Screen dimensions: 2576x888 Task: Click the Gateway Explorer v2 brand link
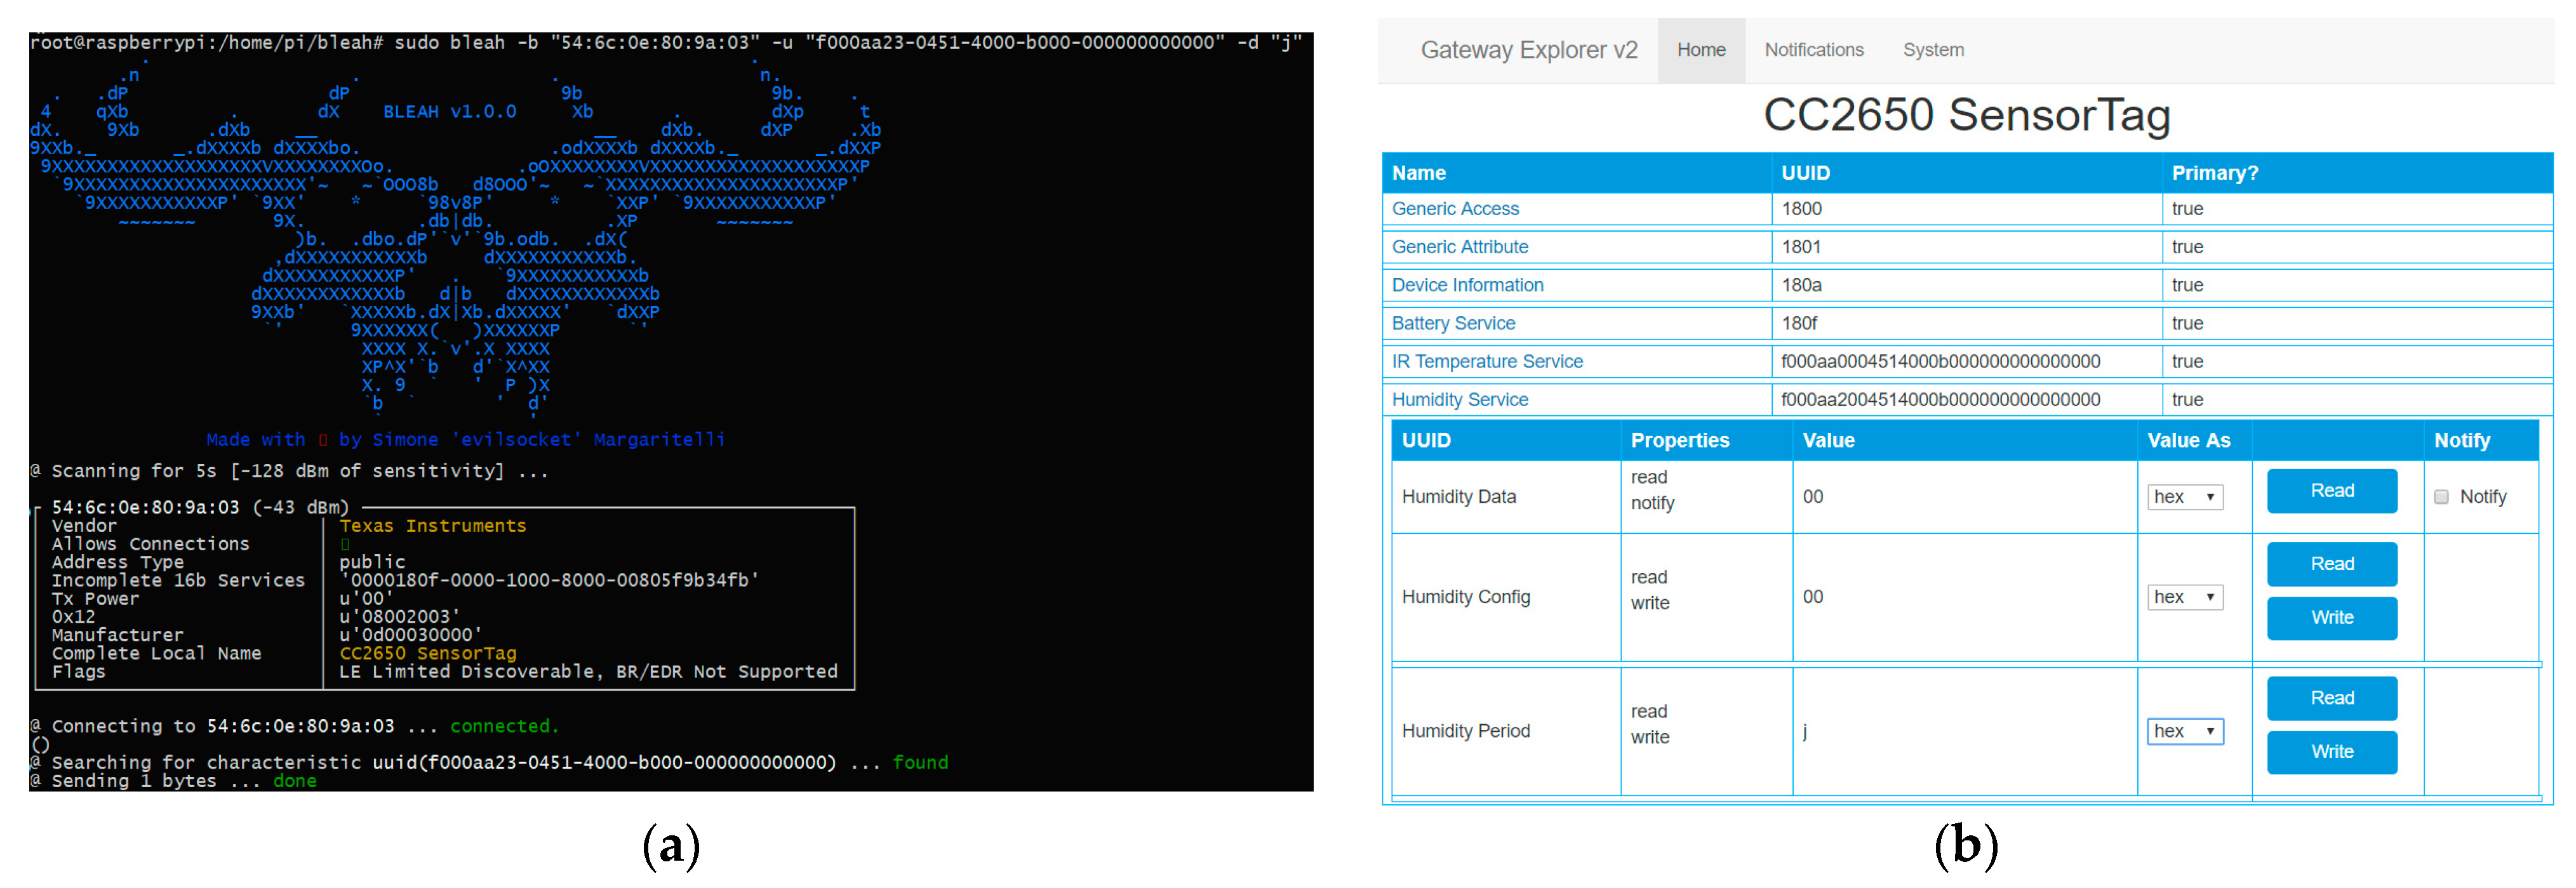[1528, 50]
